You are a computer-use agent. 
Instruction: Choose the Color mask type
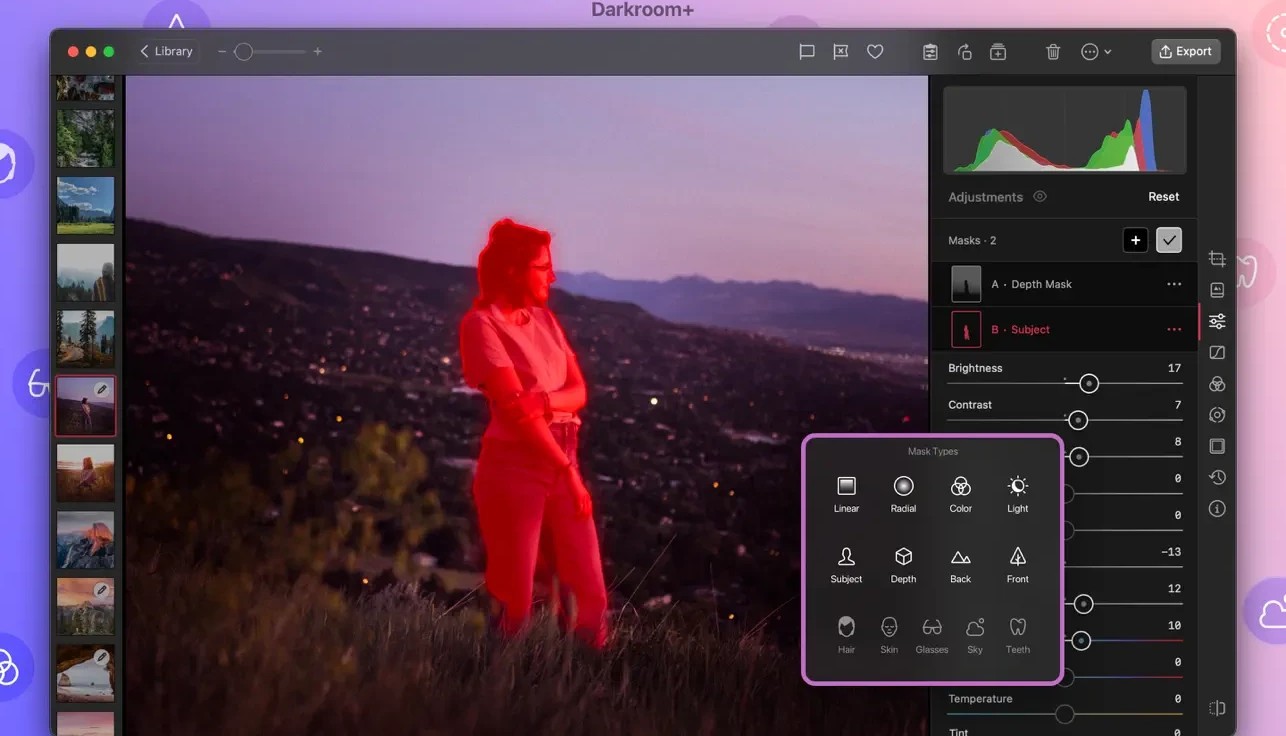pyautogui.click(x=960, y=495)
